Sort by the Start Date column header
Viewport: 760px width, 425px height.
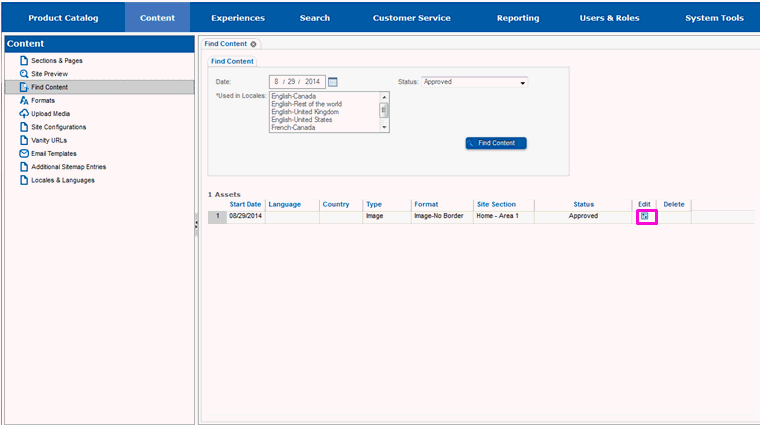pos(245,205)
